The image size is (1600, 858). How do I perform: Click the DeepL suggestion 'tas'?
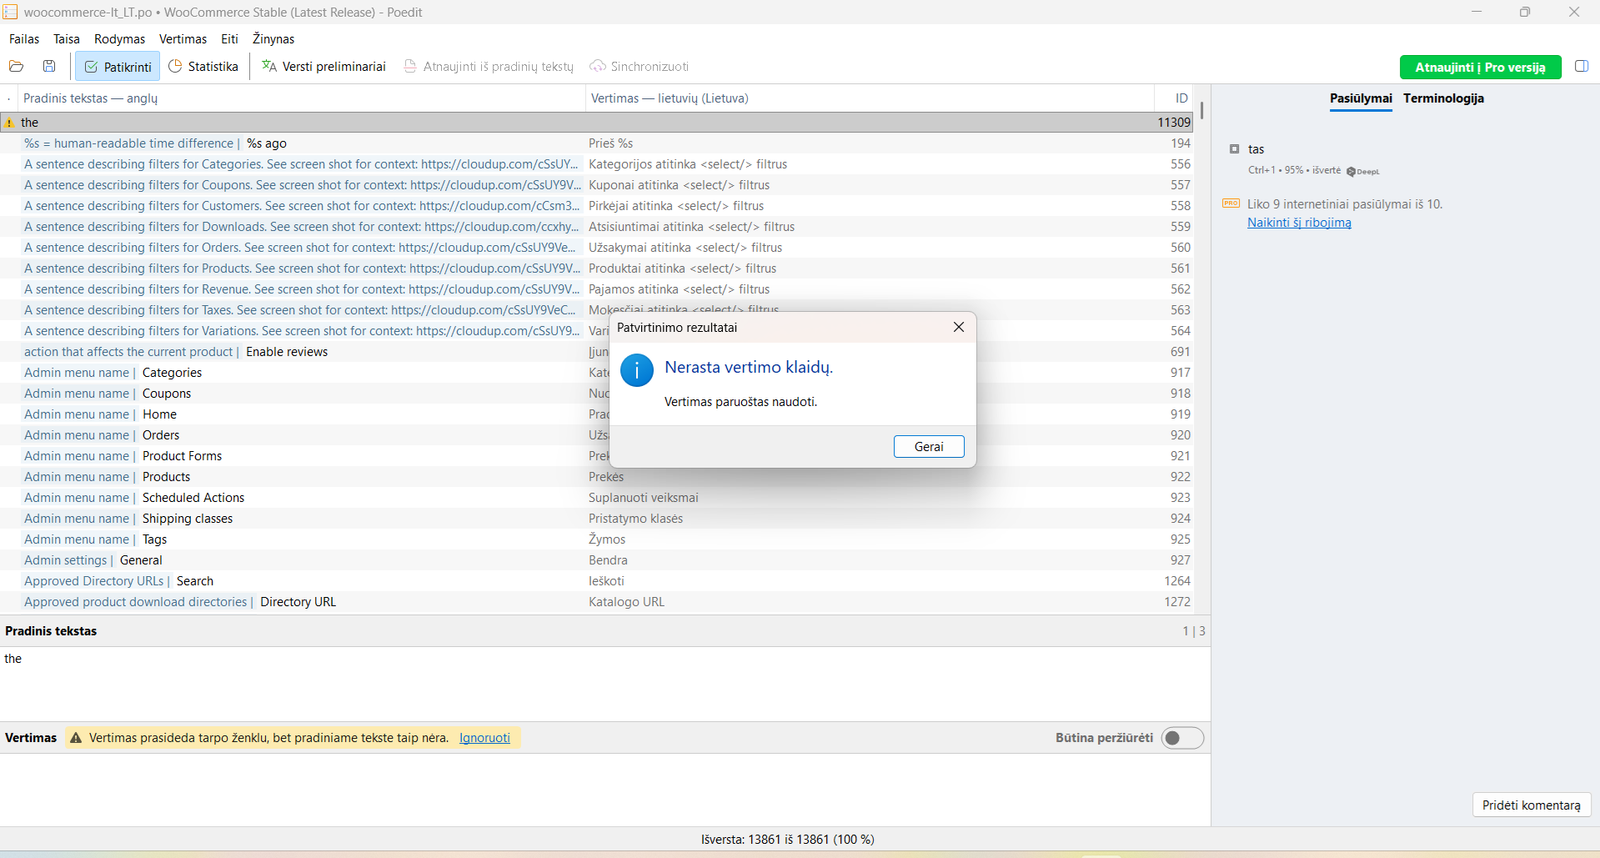1256,149
